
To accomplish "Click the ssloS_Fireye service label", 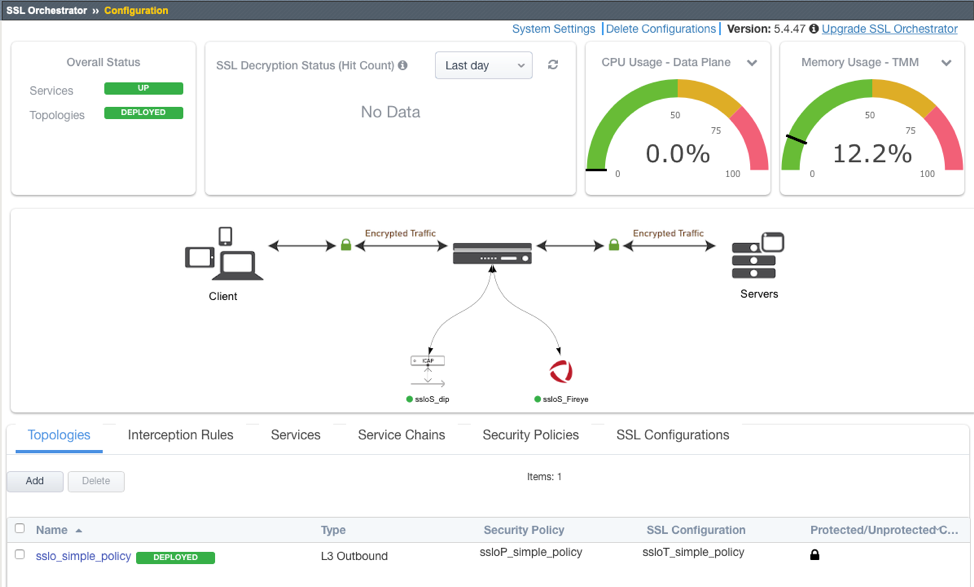I will click(565, 399).
